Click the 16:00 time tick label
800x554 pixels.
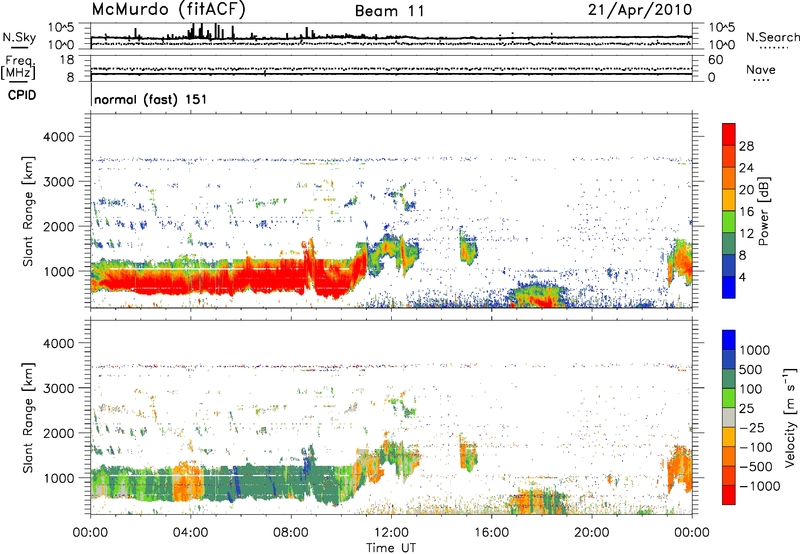tap(491, 533)
